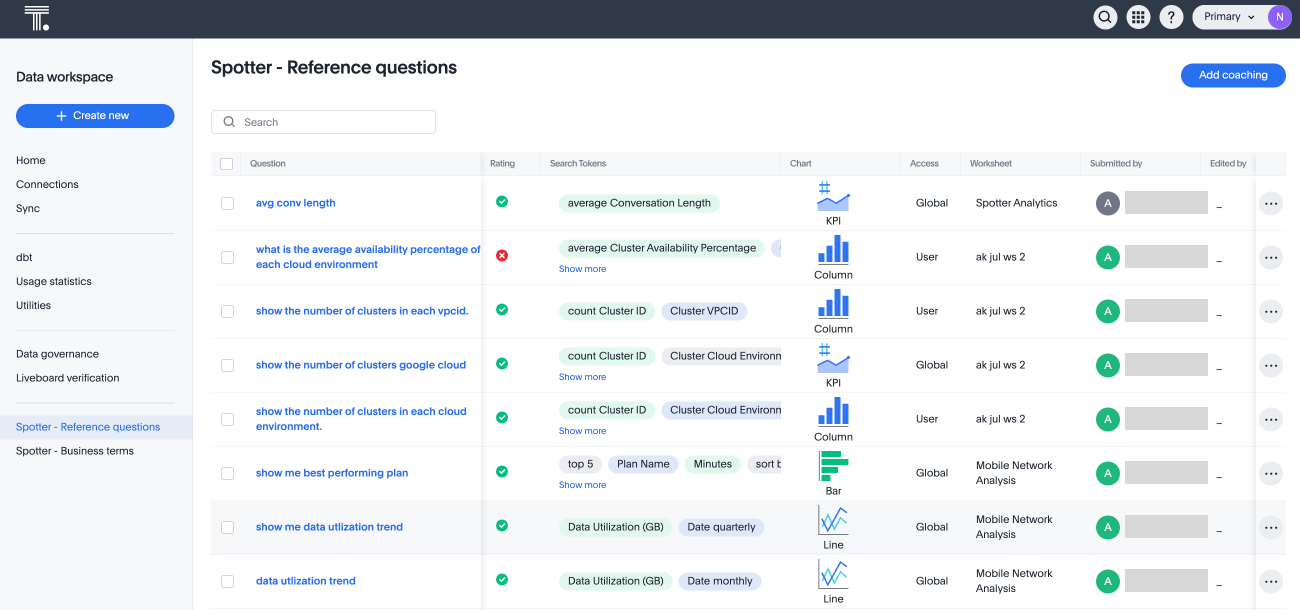The height and width of the screenshot is (610, 1300).
Task: Expand Show more tokens under availability percentage question
Action: 582,268
